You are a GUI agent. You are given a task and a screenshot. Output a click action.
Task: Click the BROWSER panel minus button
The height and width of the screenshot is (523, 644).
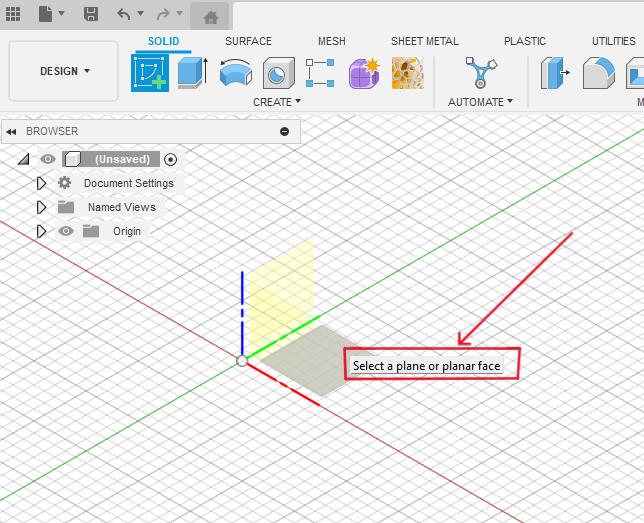tap(284, 131)
